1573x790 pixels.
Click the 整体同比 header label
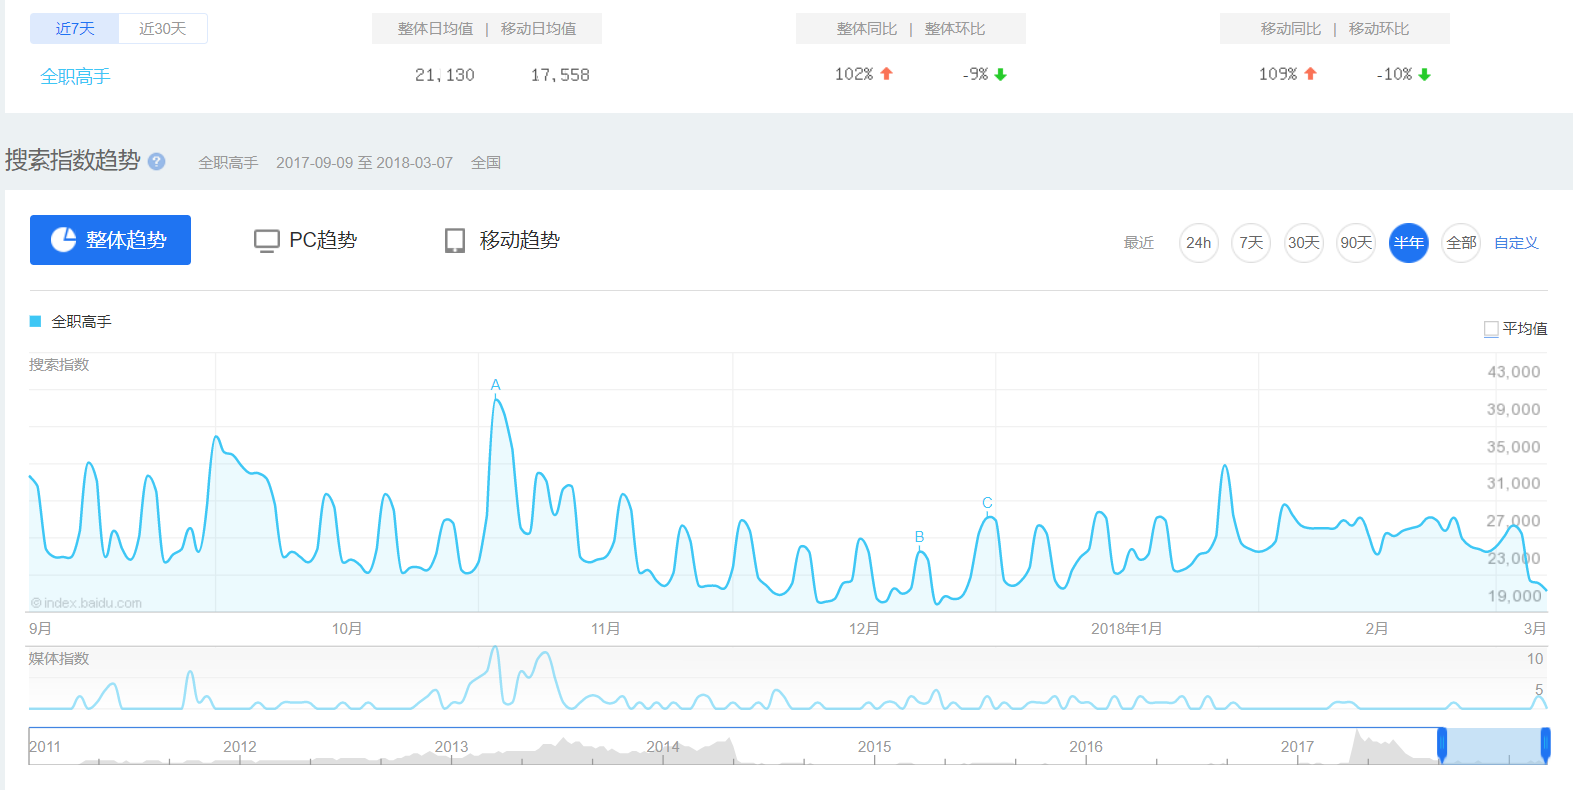click(x=867, y=29)
